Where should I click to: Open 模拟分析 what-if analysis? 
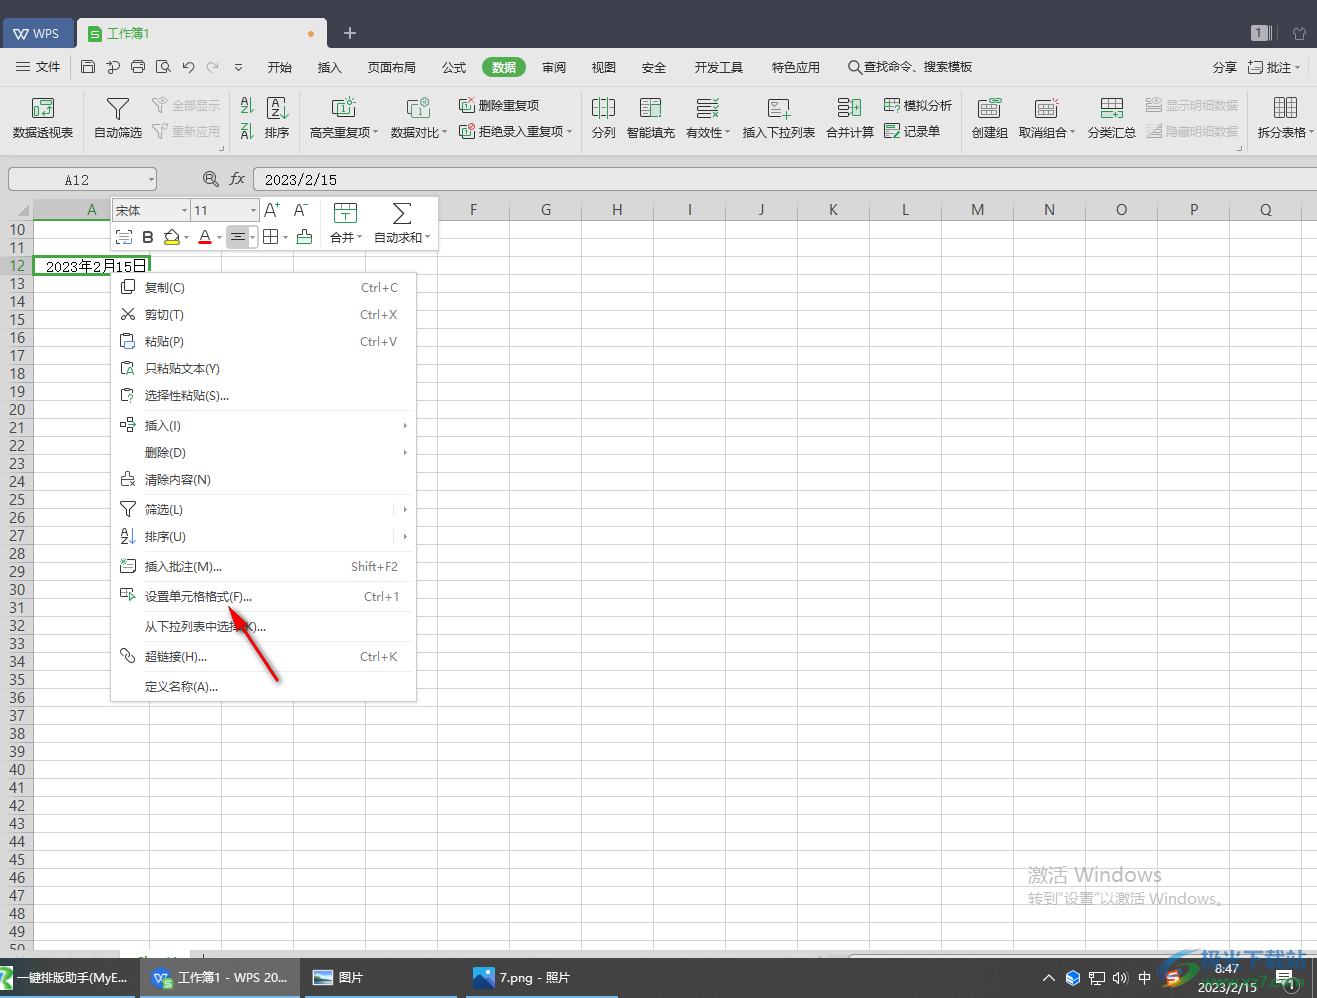[x=918, y=105]
